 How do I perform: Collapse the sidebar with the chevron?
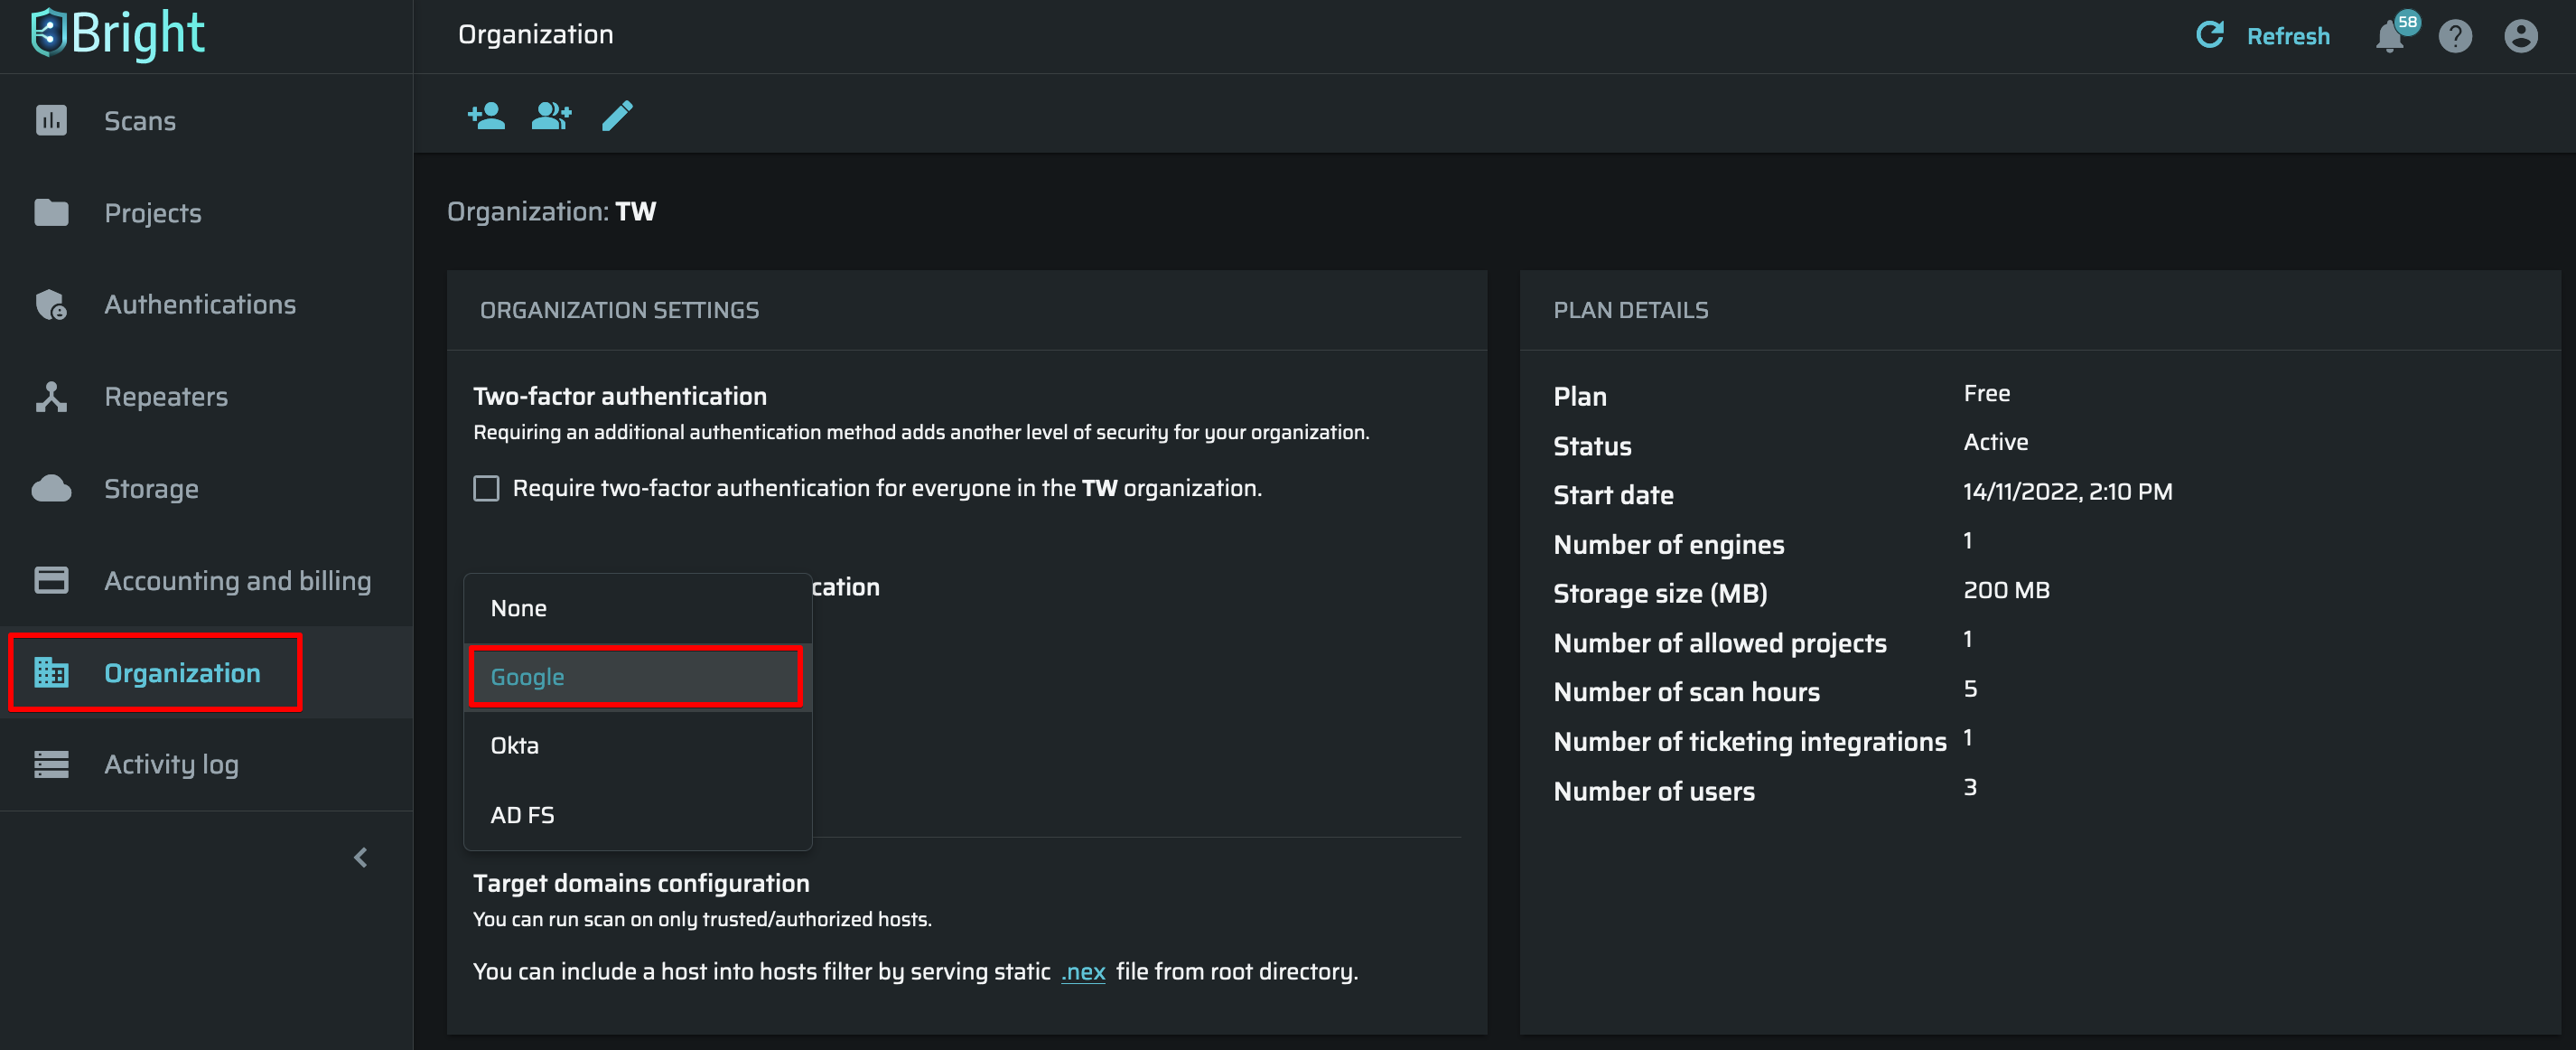pos(361,857)
